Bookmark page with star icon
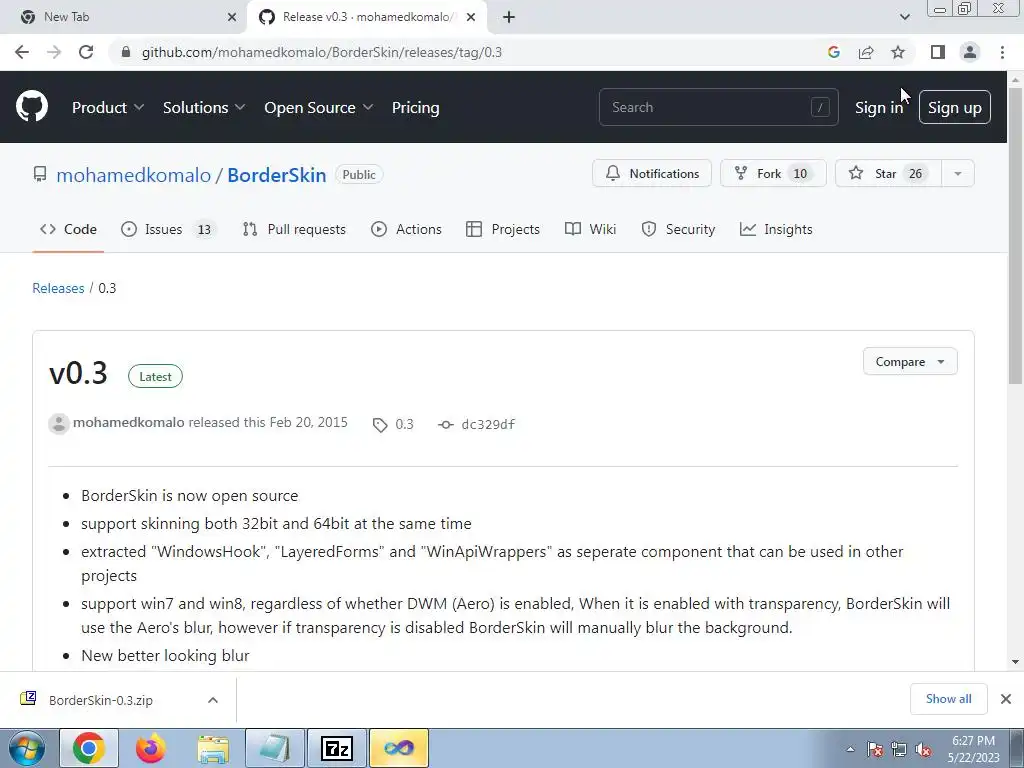 click(898, 52)
